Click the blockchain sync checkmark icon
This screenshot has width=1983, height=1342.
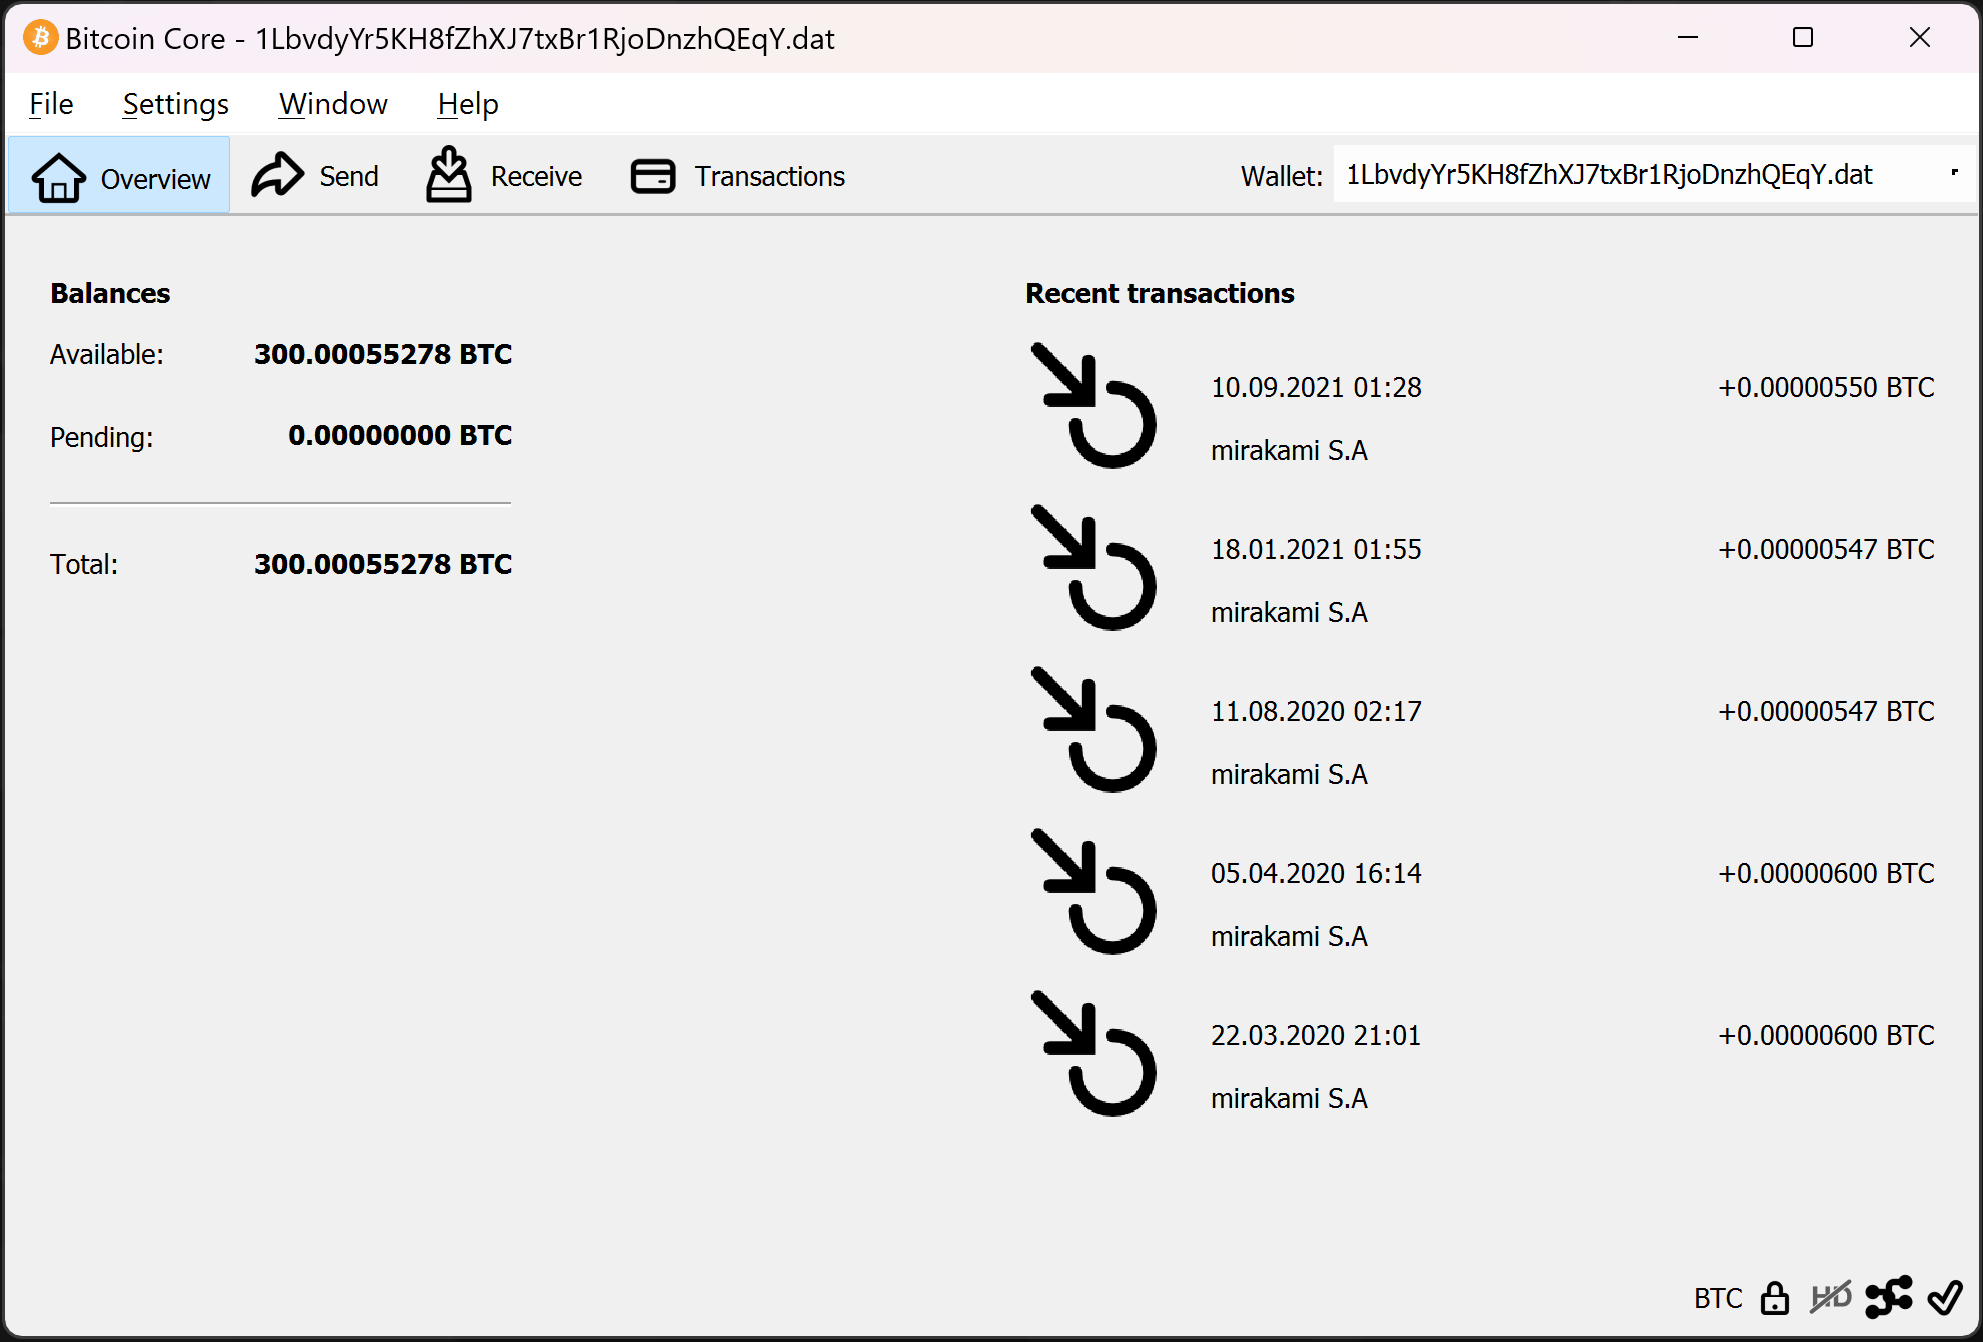1946,1297
